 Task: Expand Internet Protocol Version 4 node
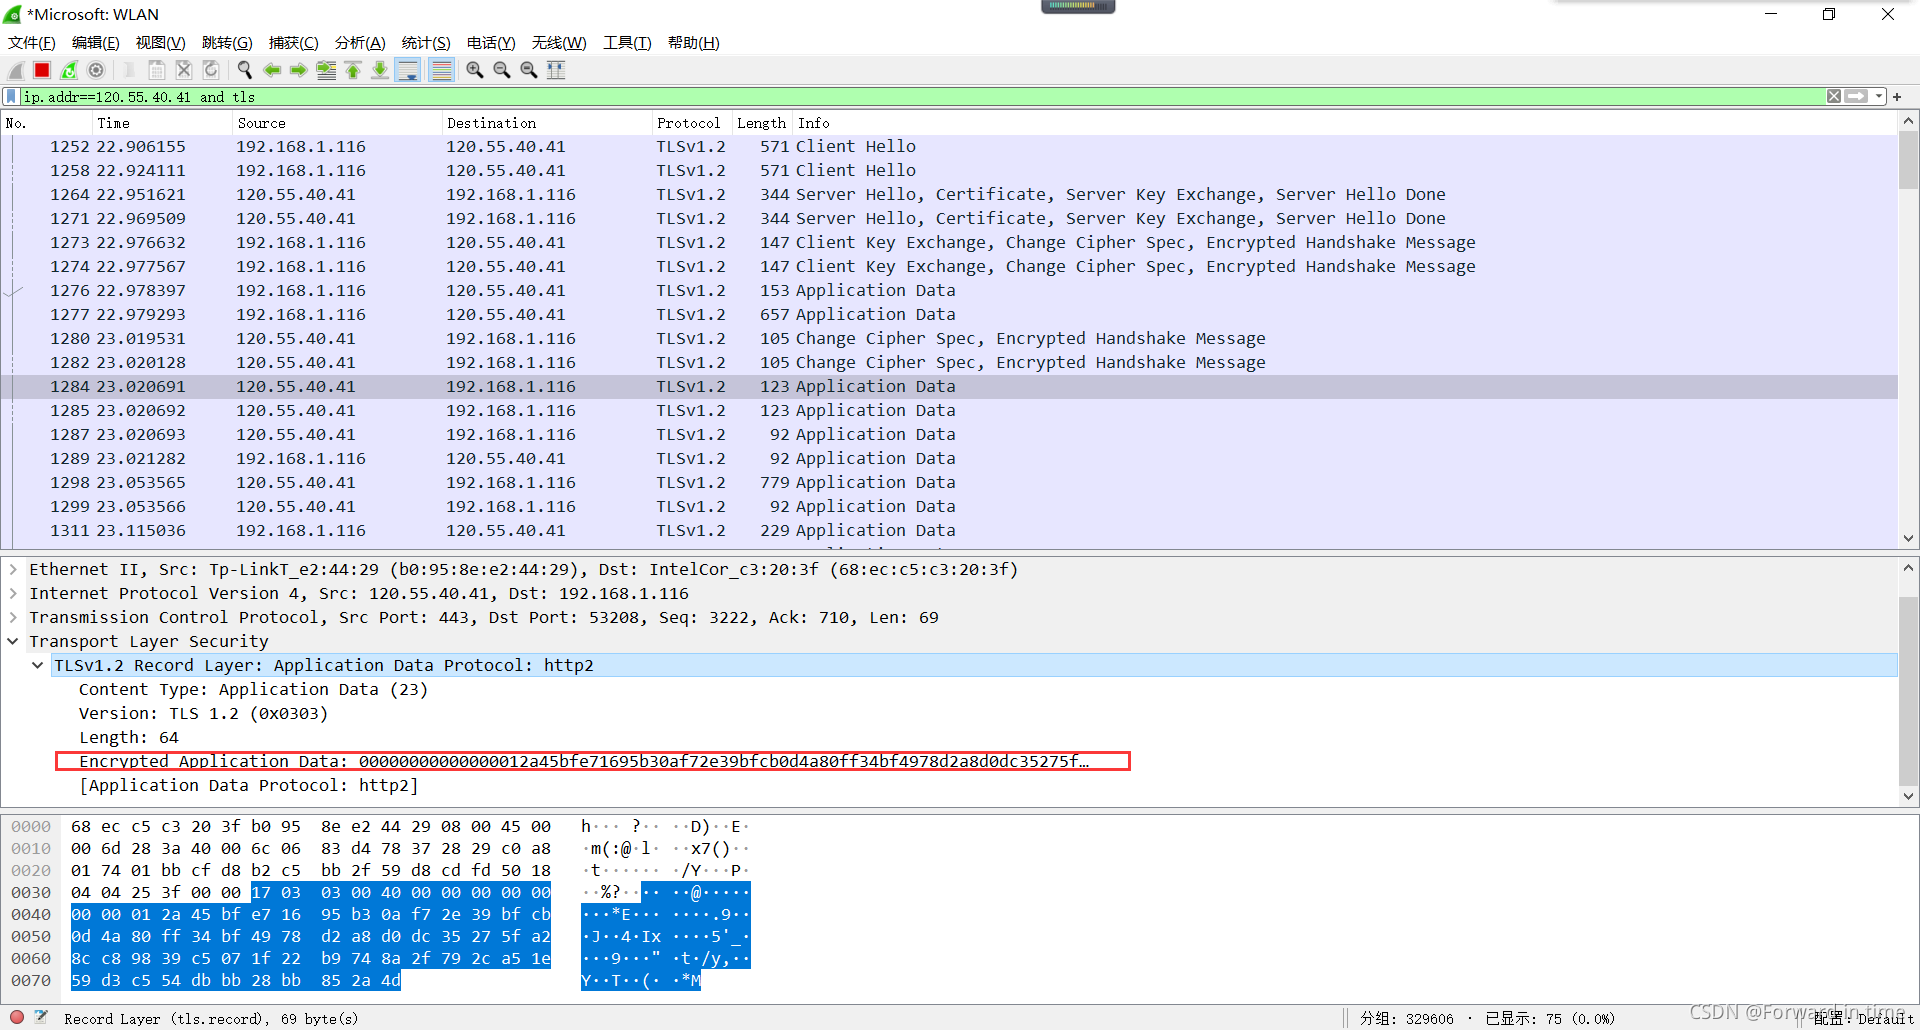pyautogui.click(x=13, y=593)
